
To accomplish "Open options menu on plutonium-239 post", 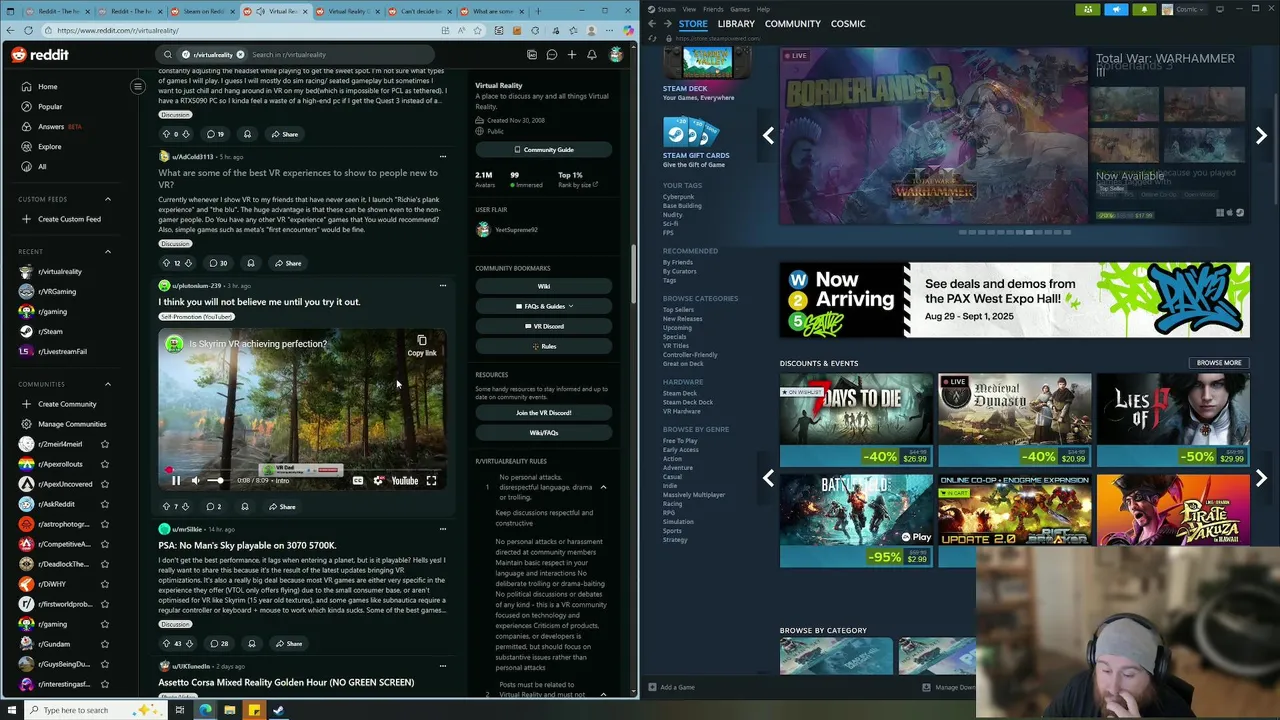I will (x=443, y=286).
